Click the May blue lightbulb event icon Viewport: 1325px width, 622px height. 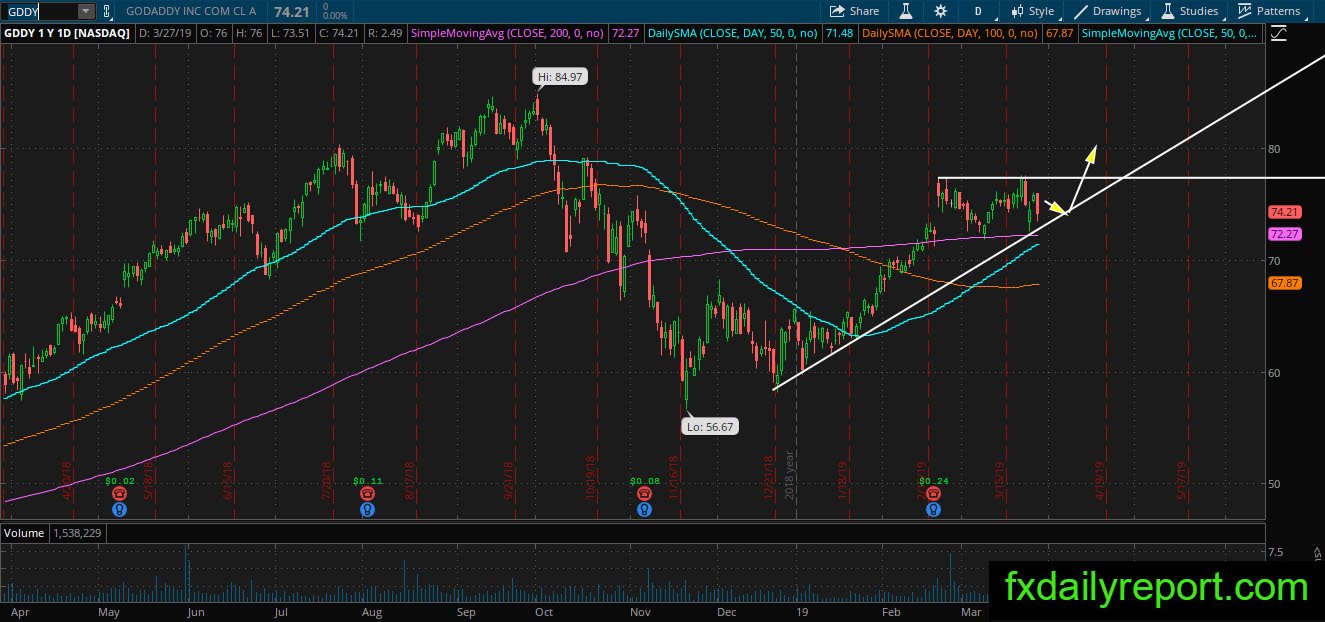(x=120, y=509)
